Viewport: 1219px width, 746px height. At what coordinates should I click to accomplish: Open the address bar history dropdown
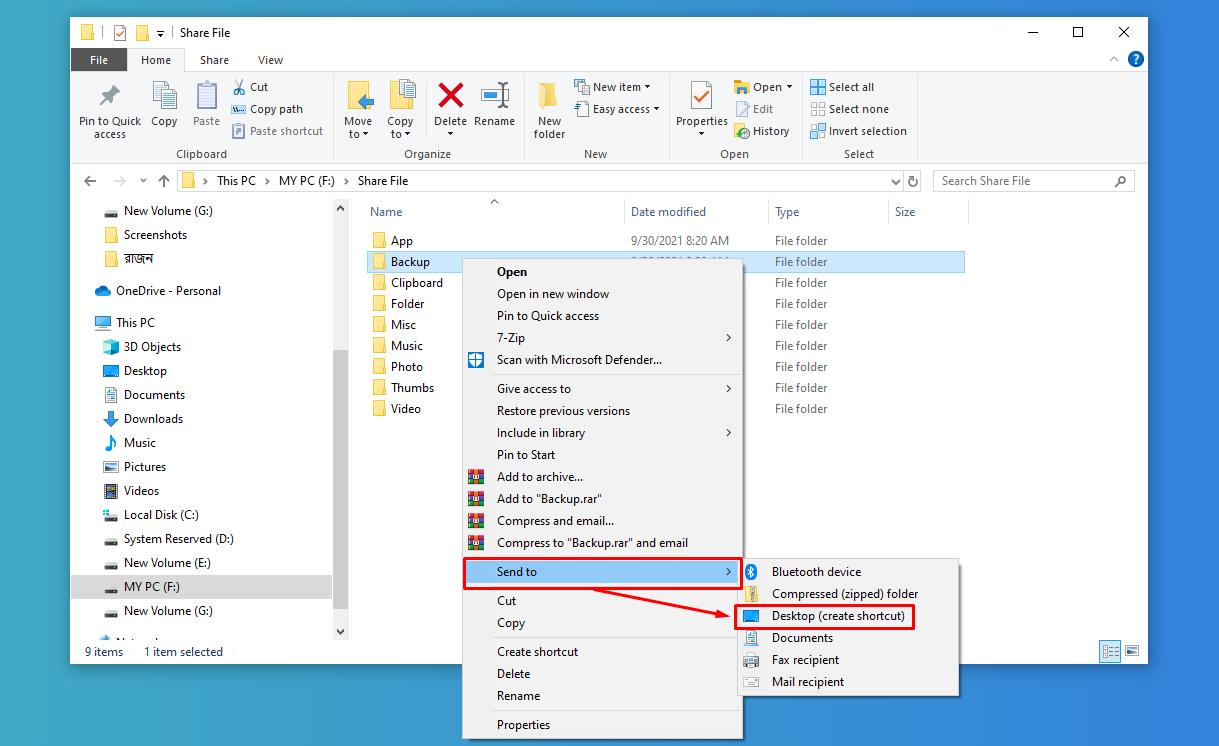[896, 181]
